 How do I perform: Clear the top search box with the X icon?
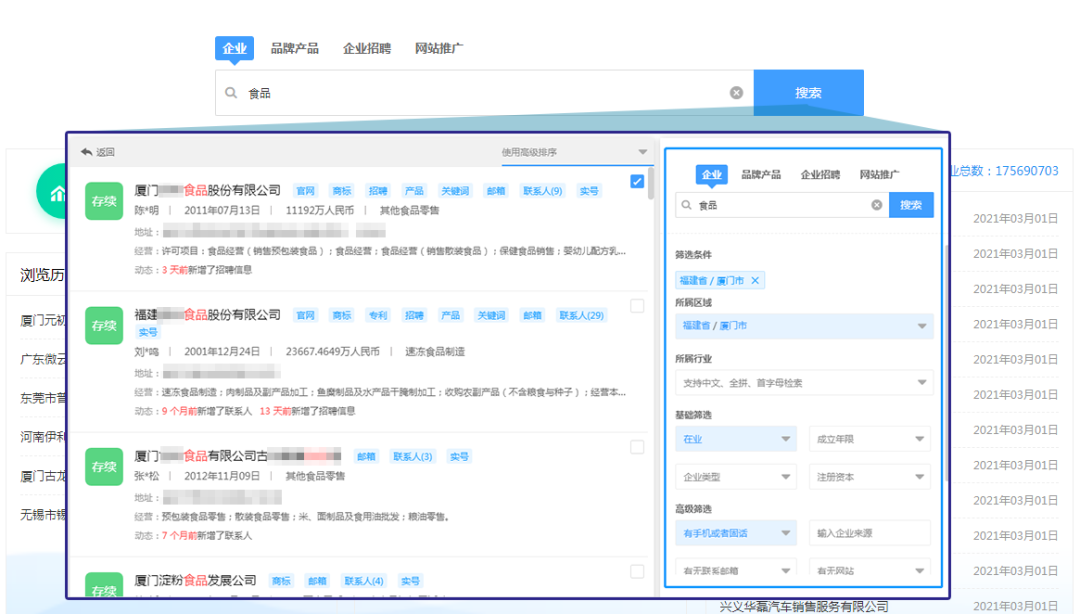[x=736, y=92]
